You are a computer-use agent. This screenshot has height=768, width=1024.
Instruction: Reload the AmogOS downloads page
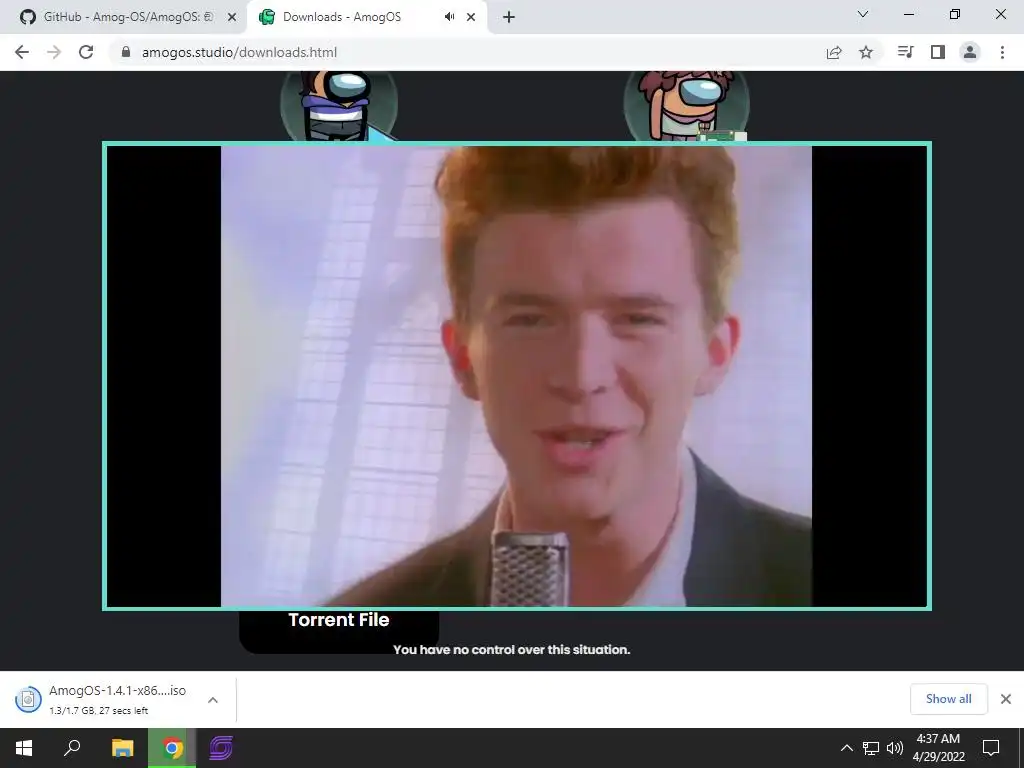[86, 52]
